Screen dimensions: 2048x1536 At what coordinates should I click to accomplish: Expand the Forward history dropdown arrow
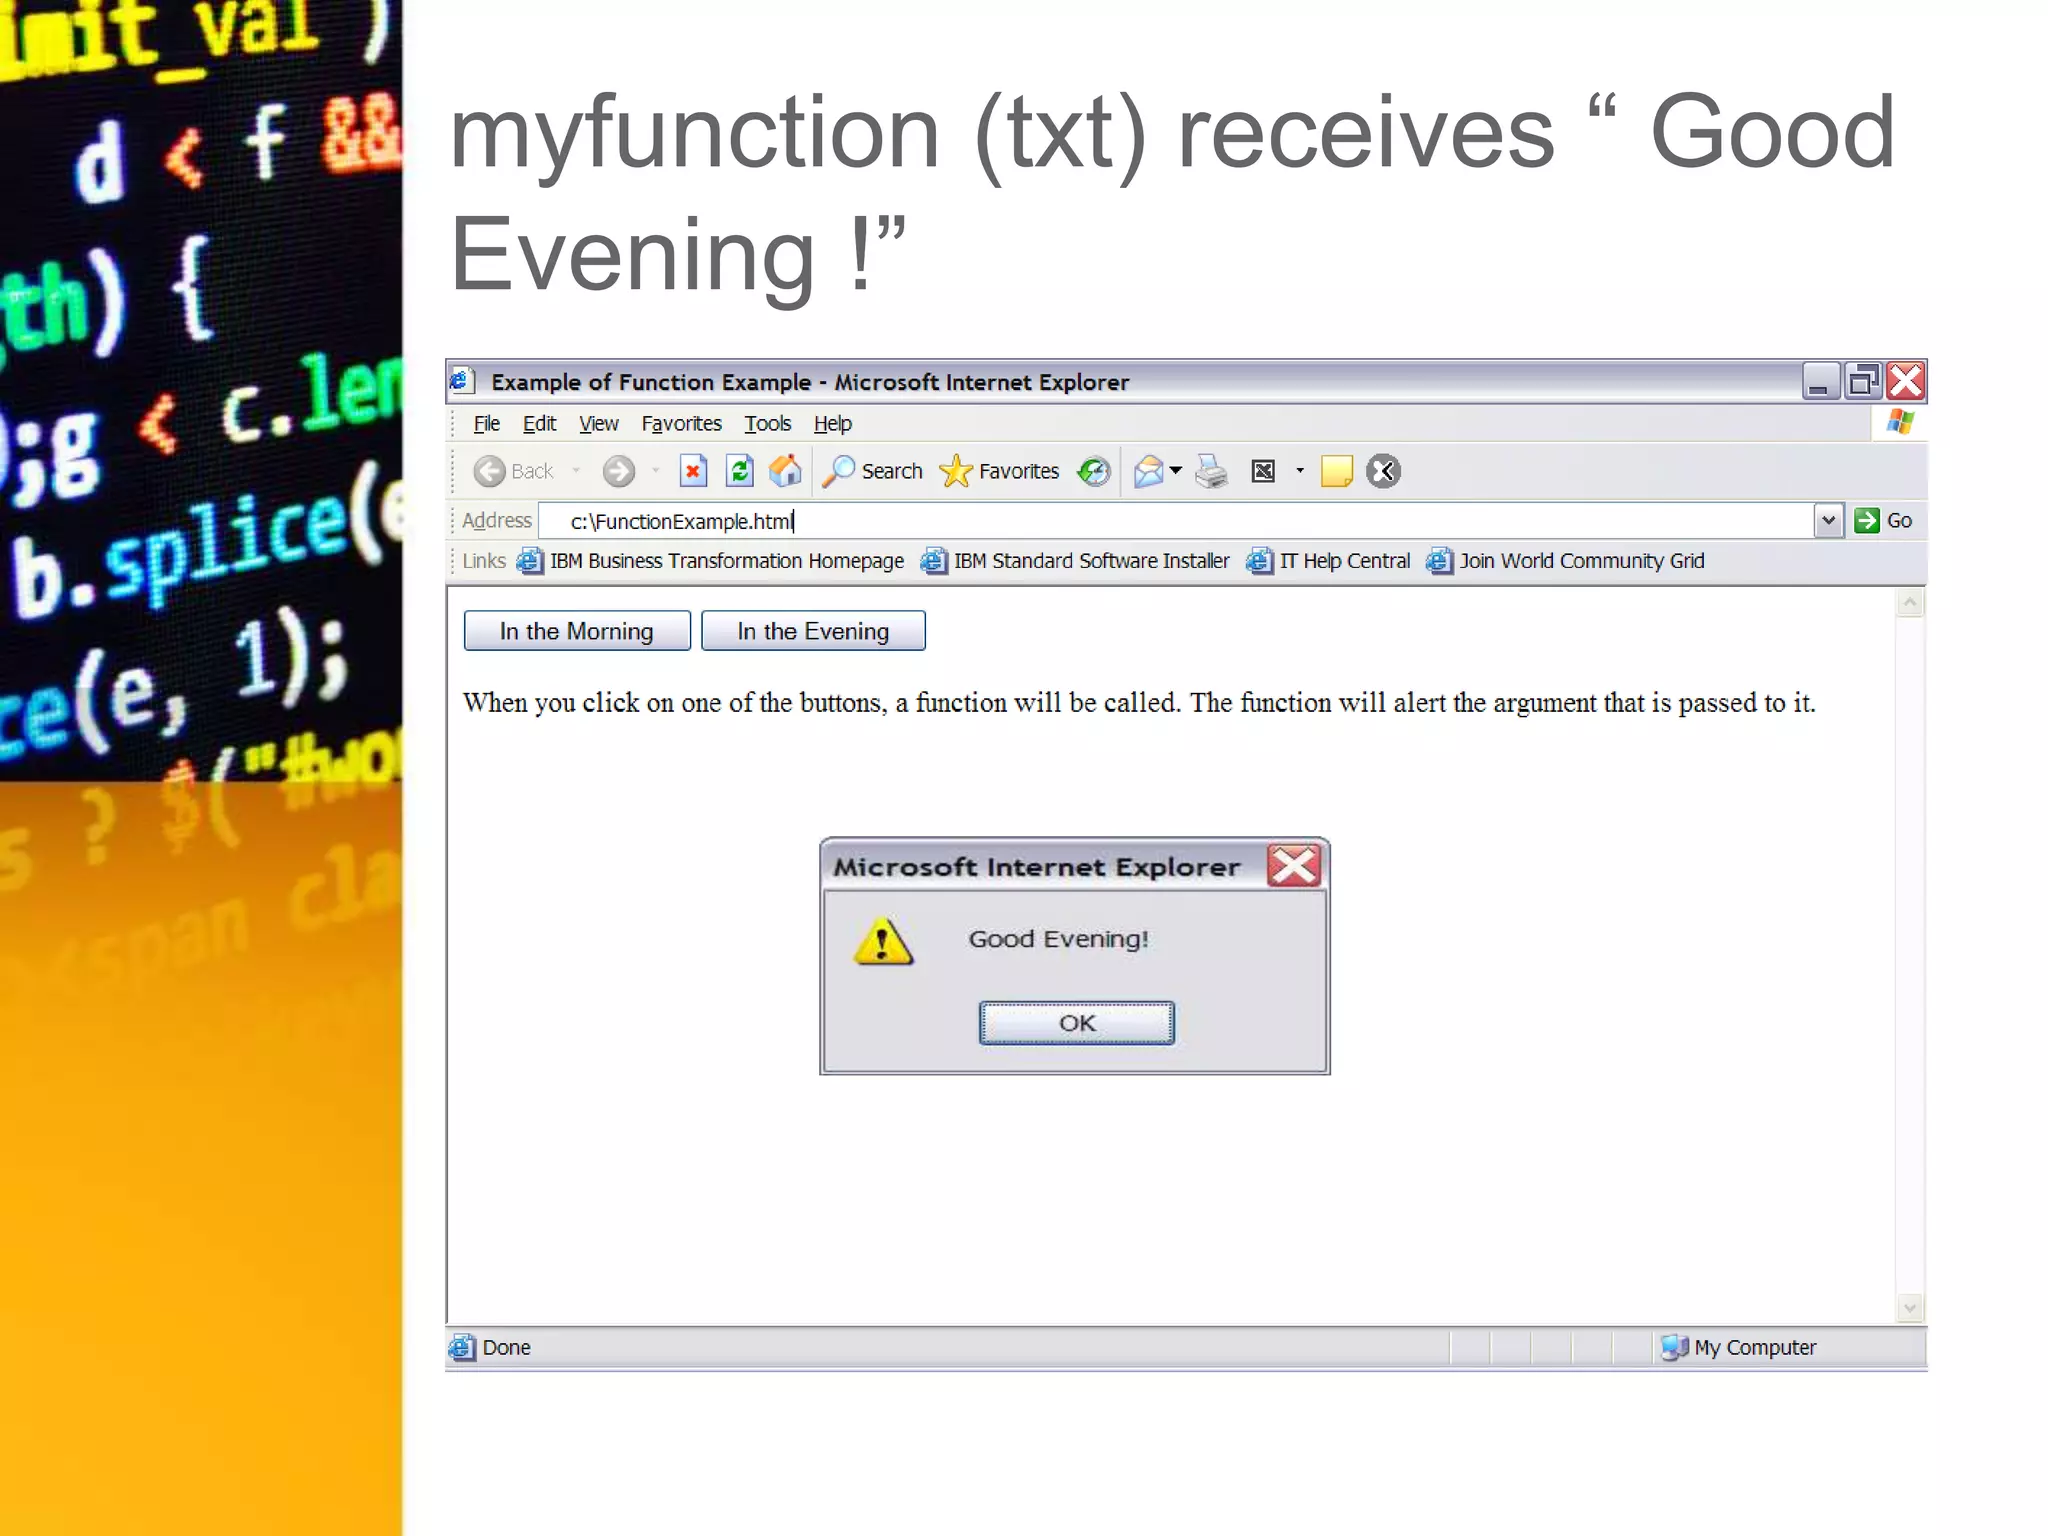(655, 471)
